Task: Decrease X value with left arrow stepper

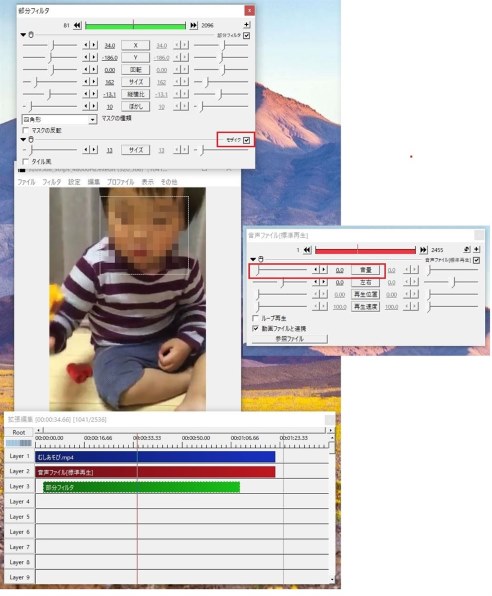Action: click(x=86, y=45)
